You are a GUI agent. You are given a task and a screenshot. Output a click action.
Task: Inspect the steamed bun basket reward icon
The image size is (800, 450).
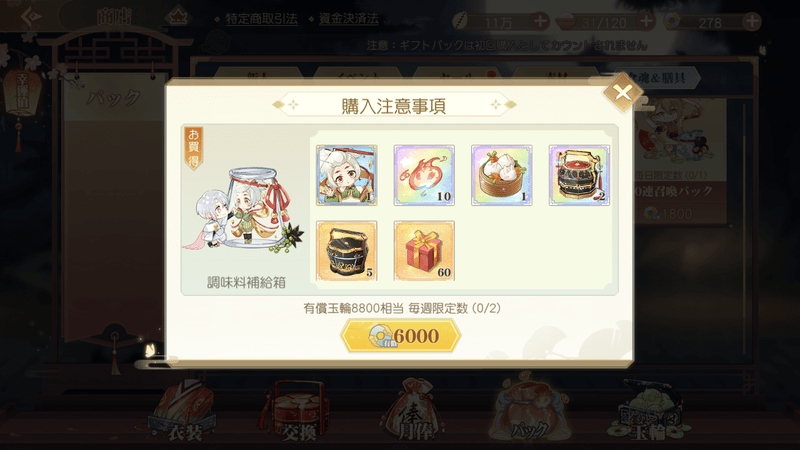tap(502, 175)
